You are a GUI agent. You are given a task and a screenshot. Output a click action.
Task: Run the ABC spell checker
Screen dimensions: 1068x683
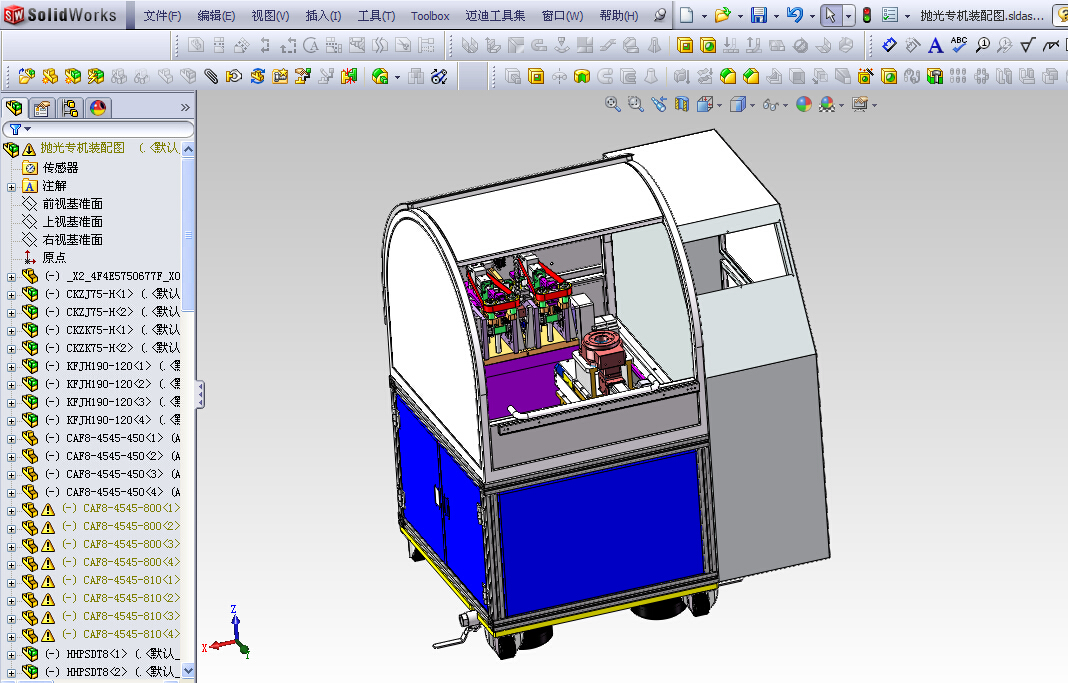[x=959, y=46]
